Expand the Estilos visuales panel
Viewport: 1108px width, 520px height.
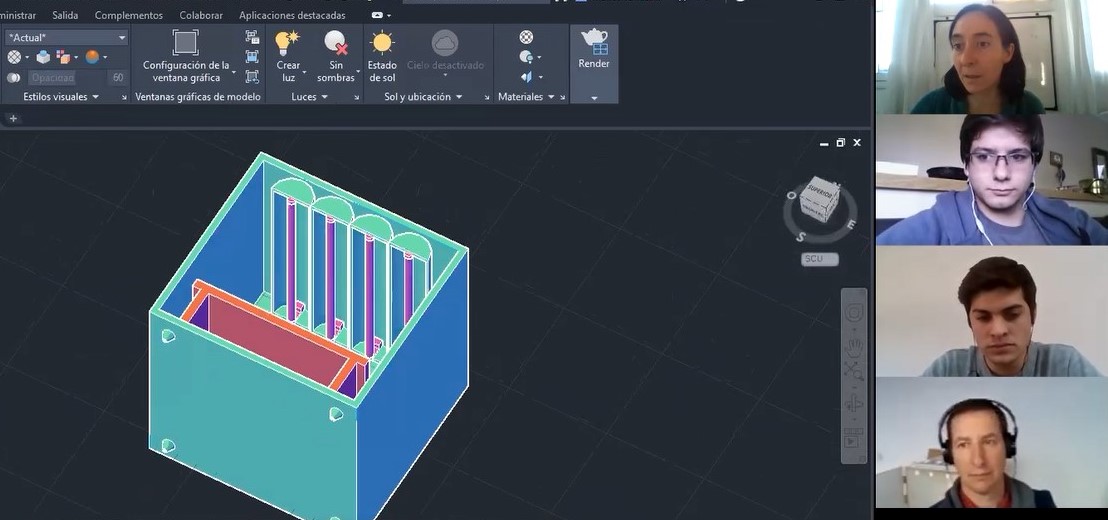[x=61, y=97]
